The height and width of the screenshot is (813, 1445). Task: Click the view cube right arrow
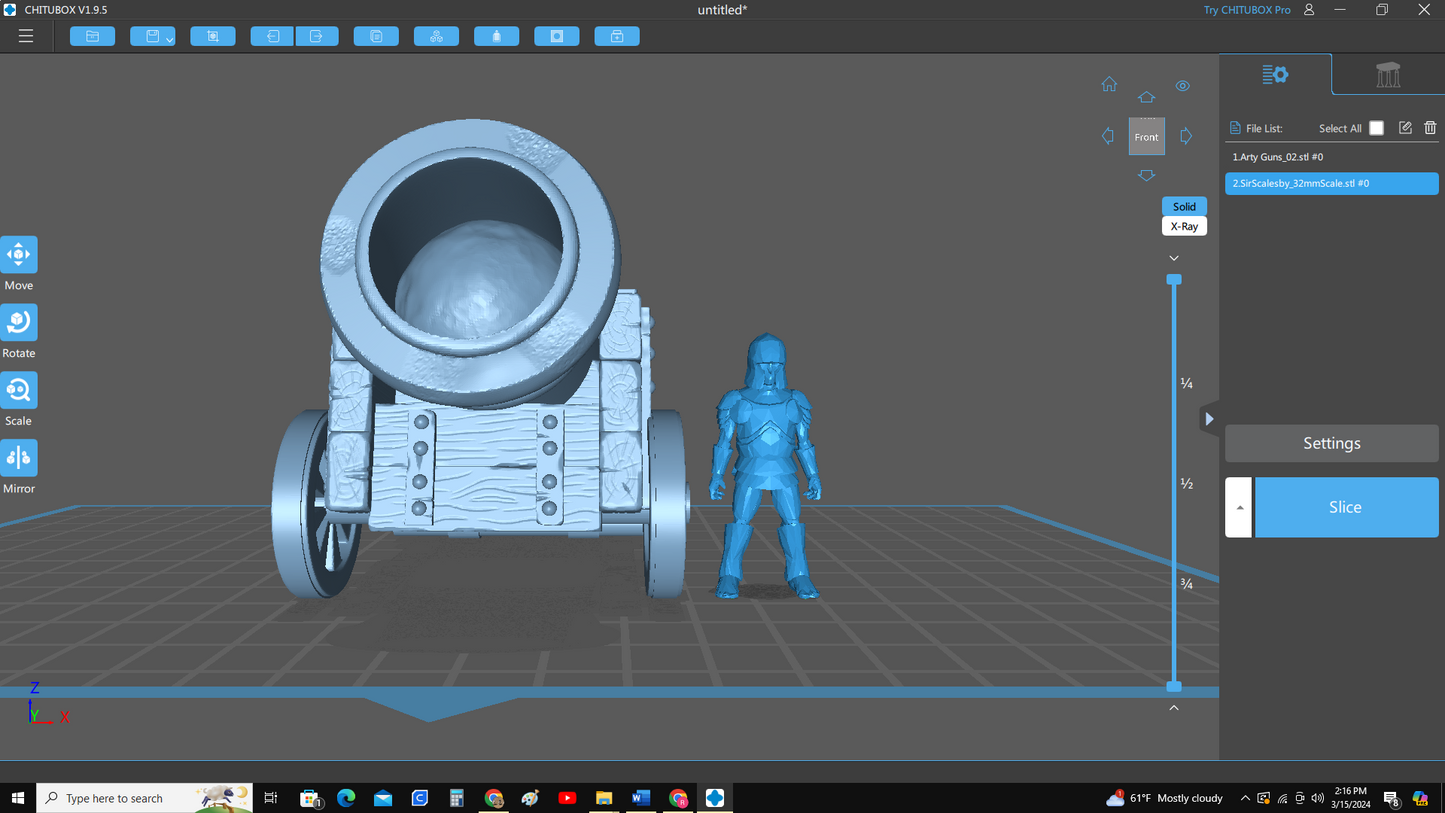[x=1185, y=136]
